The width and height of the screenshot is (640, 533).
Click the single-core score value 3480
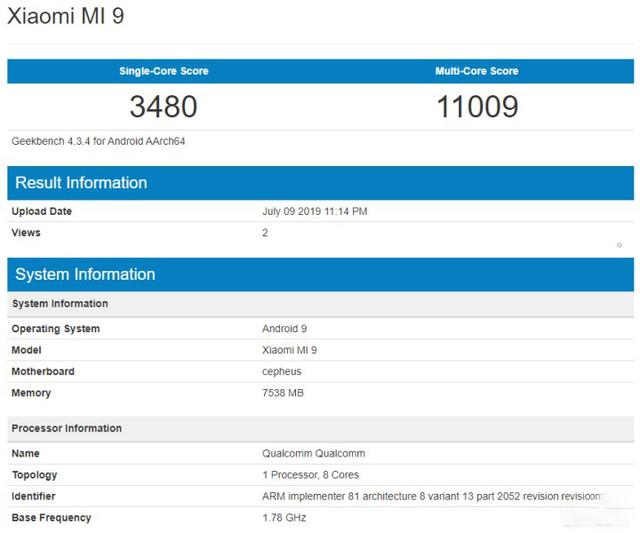click(x=163, y=107)
